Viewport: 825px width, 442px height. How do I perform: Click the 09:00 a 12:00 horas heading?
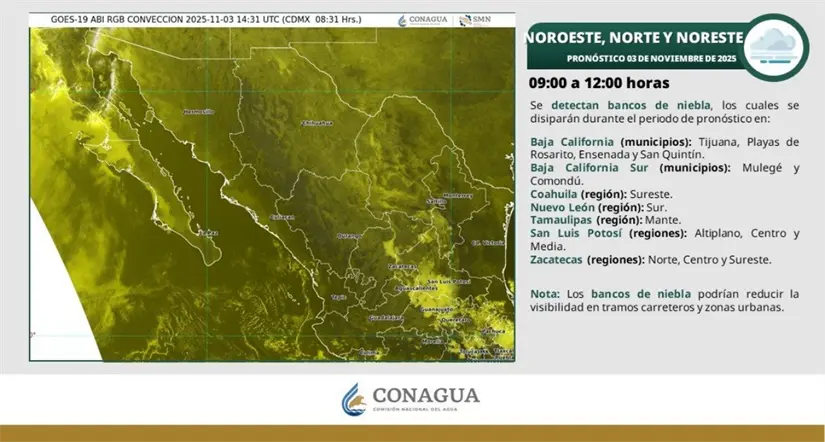599,83
